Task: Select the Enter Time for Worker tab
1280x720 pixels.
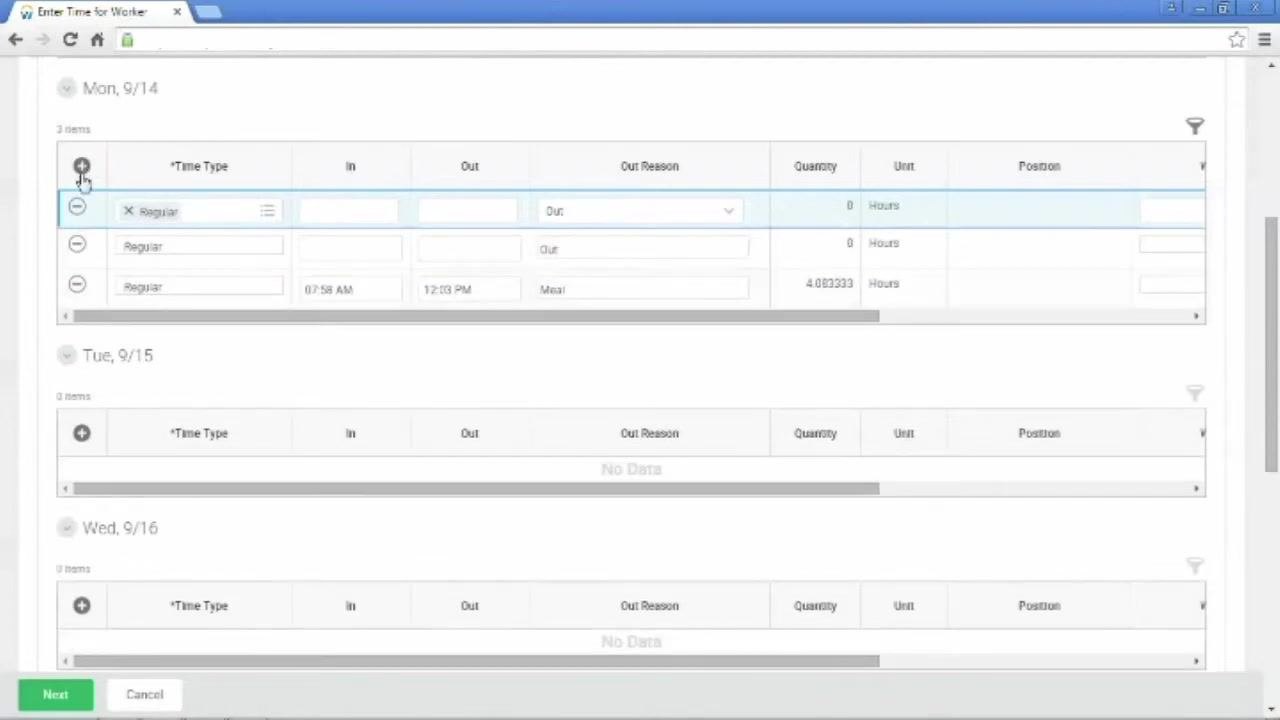Action: [x=92, y=12]
